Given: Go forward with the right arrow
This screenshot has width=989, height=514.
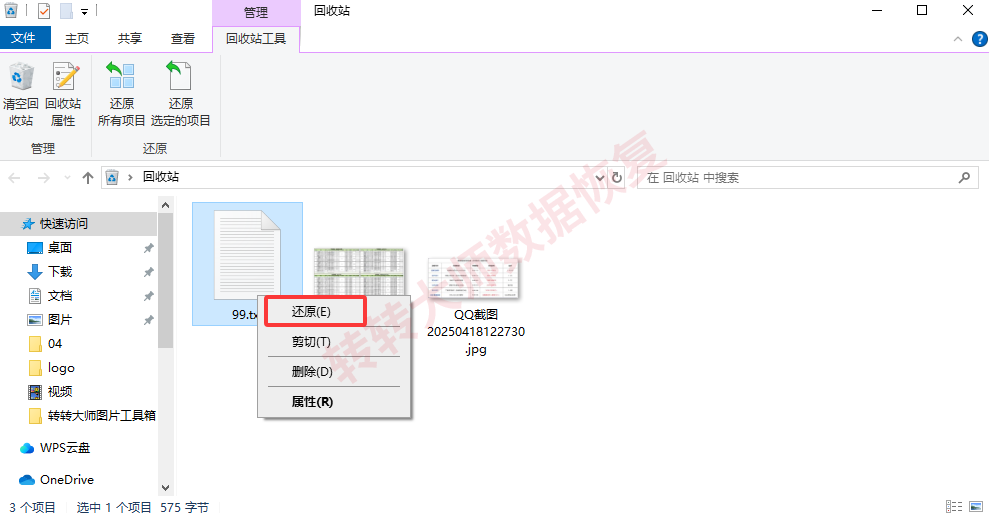Looking at the screenshot, I should click(44, 178).
